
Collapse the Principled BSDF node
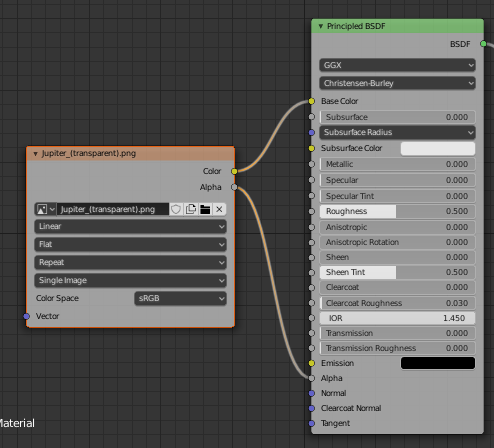[x=320, y=26]
